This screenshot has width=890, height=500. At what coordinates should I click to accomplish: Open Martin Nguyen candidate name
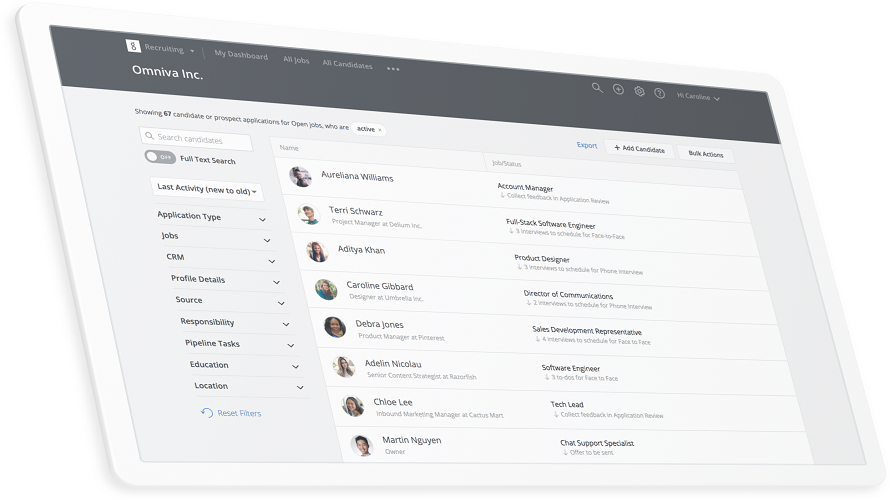412,440
